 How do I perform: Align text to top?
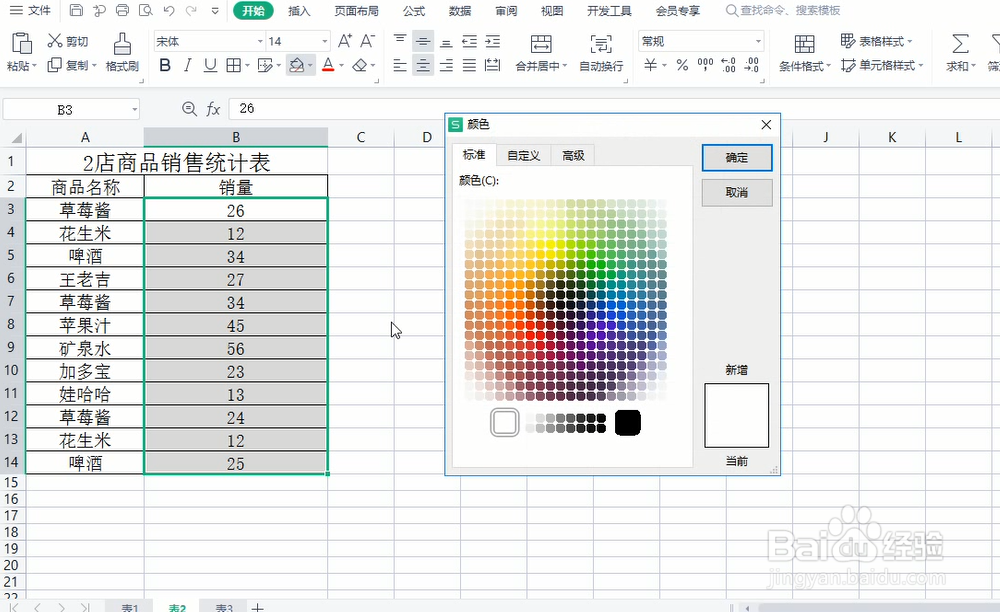(x=400, y=41)
